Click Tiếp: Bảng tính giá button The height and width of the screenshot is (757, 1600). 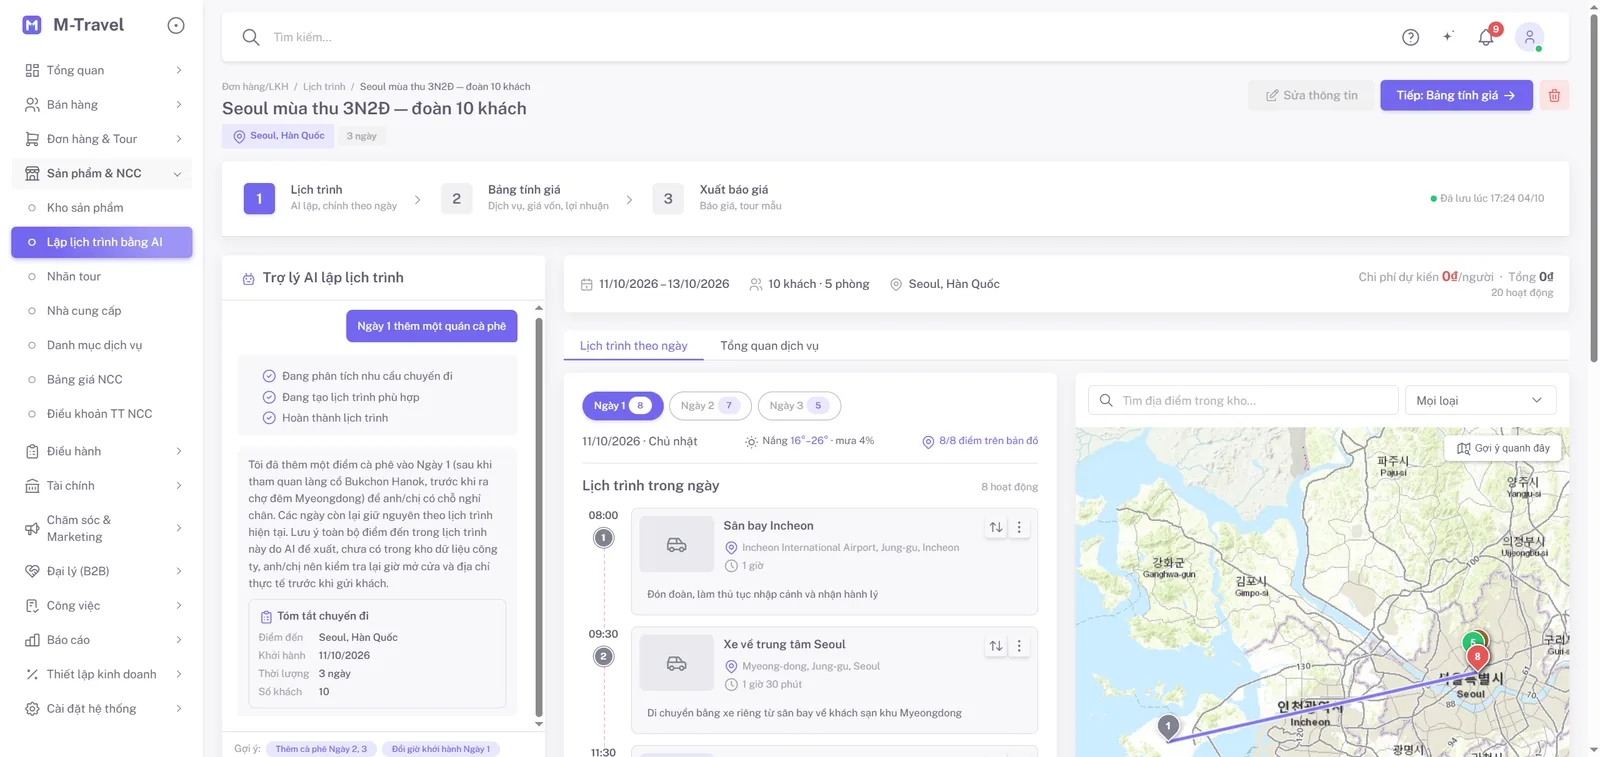click(1456, 95)
